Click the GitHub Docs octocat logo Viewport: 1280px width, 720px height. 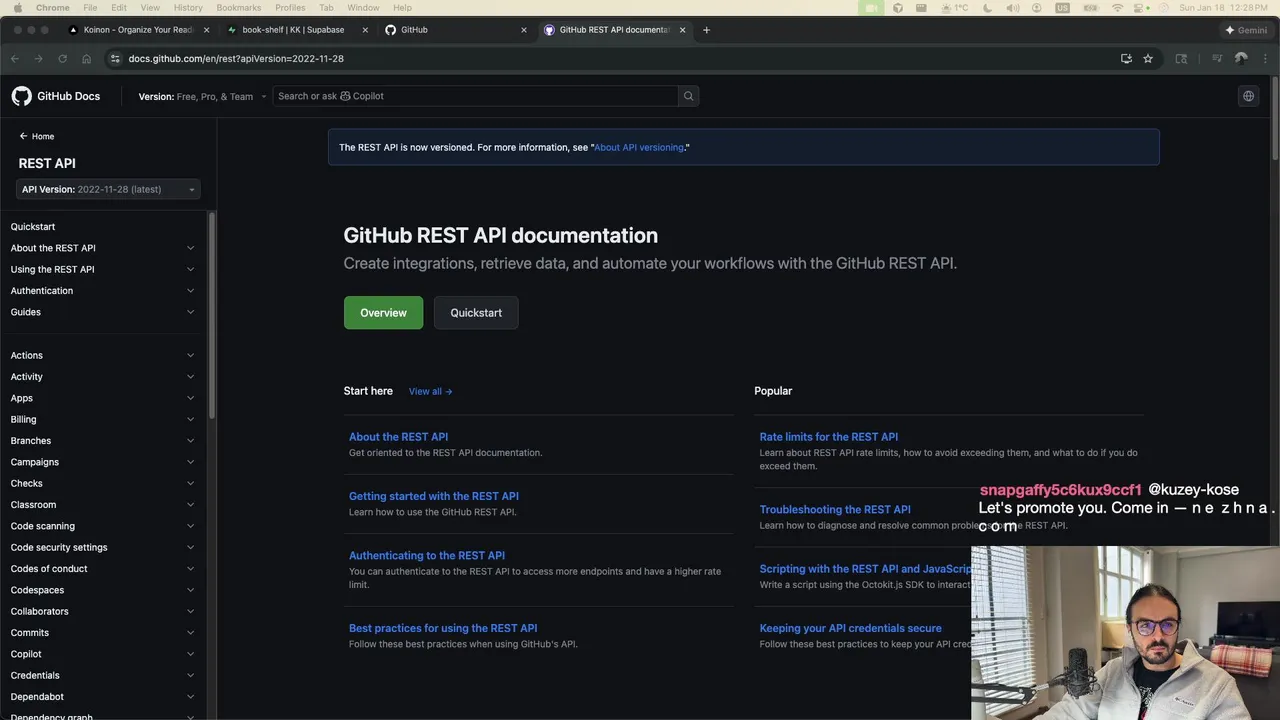point(21,96)
